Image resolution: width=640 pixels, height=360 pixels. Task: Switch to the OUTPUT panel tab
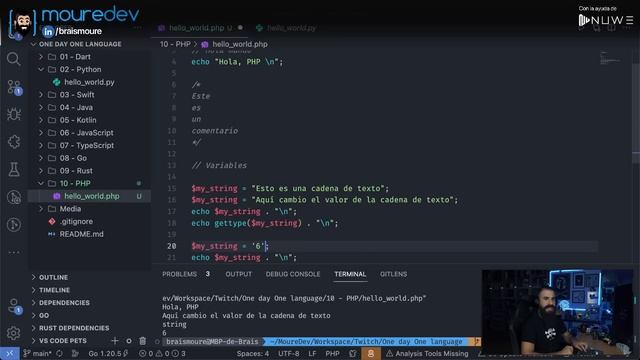(239, 274)
